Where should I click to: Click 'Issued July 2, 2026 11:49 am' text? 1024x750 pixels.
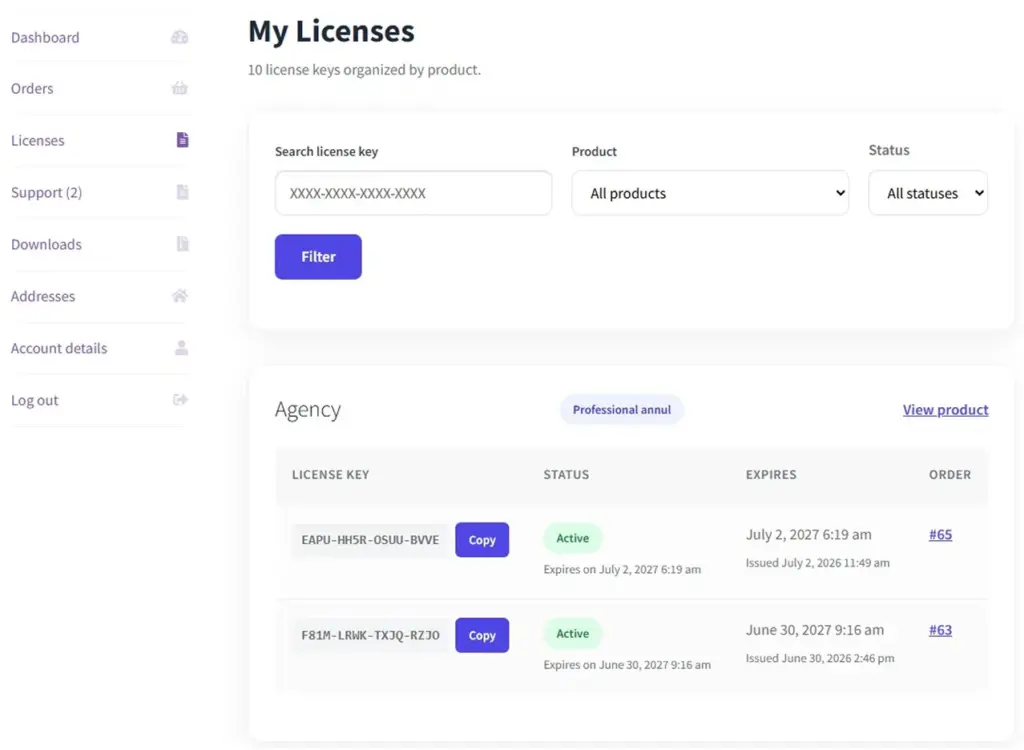click(x=818, y=562)
